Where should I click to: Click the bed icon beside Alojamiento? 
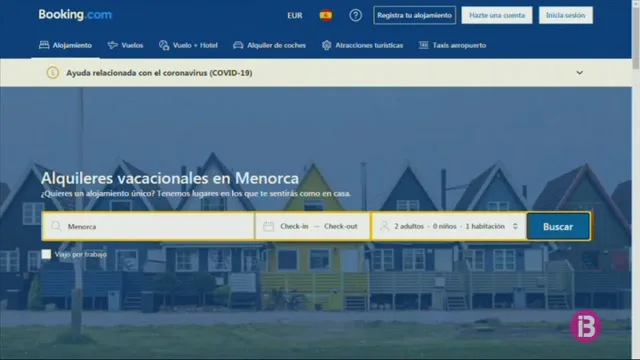click(44, 45)
